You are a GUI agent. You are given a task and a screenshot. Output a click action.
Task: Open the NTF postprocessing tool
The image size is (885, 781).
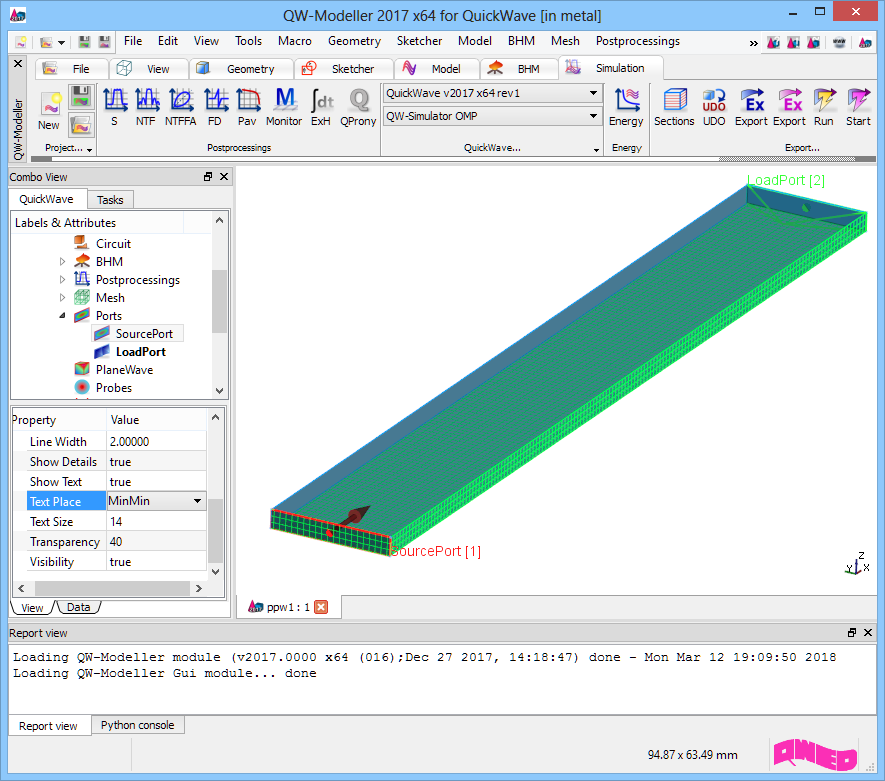(147, 106)
